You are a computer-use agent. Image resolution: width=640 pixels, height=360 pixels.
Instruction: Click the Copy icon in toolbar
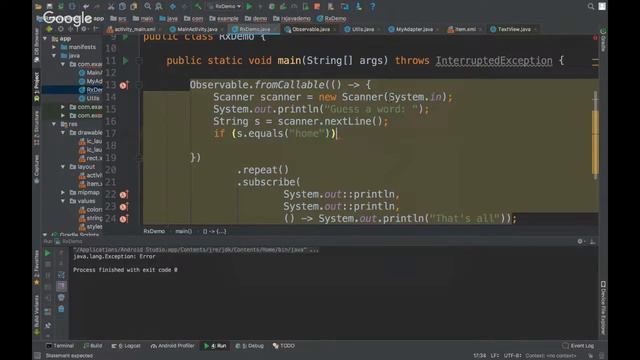click(x=122, y=7)
